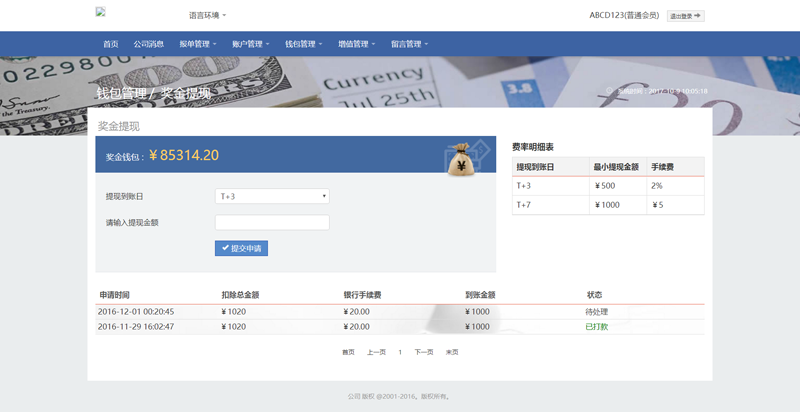The height and width of the screenshot is (412, 800).
Task: Go to previous page with 上一页
Action: coord(376,352)
